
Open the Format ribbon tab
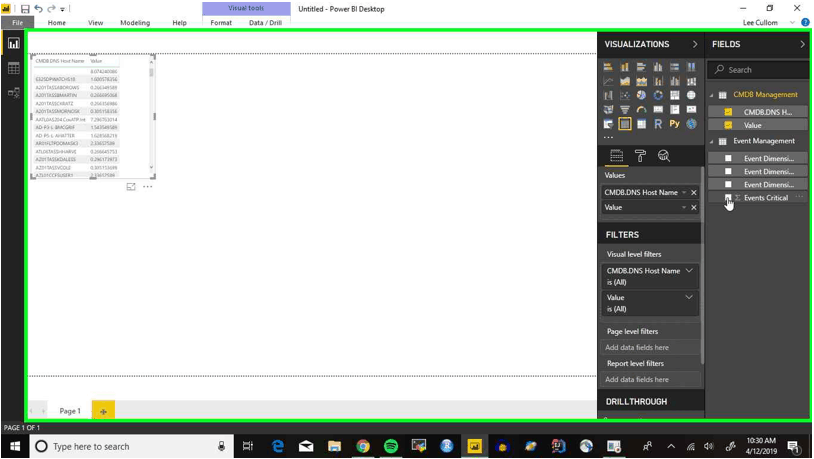pyautogui.click(x=221, y=23)
